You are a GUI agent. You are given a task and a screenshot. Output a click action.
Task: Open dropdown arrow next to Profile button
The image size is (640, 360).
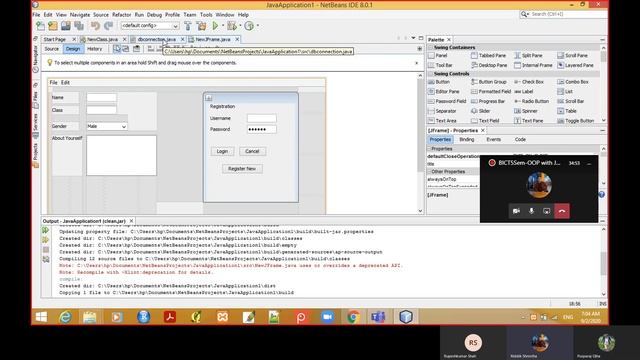coord(258,26)
